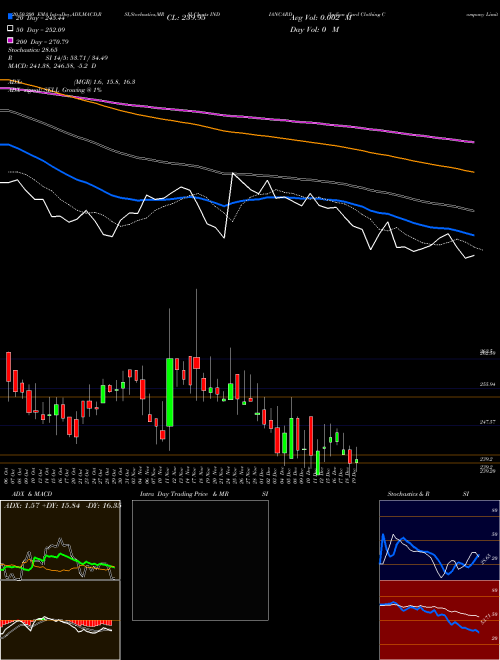Open the red RSI mini chart

click(x=439, y=620)
